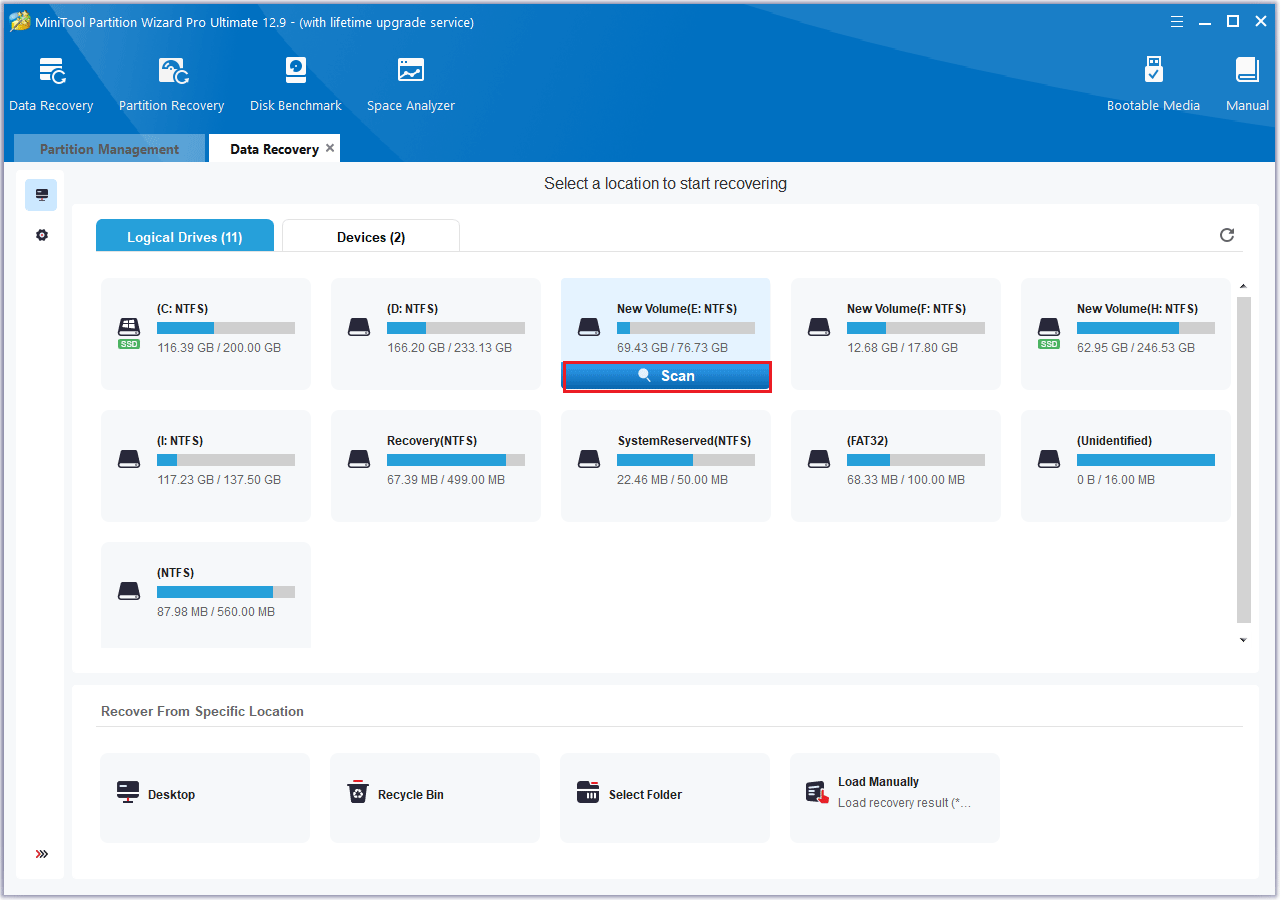Image resolution: width=1282 pixels, height=900 pixels.
Task: Click Desktop monitor icon
Action: pos(128,793)
